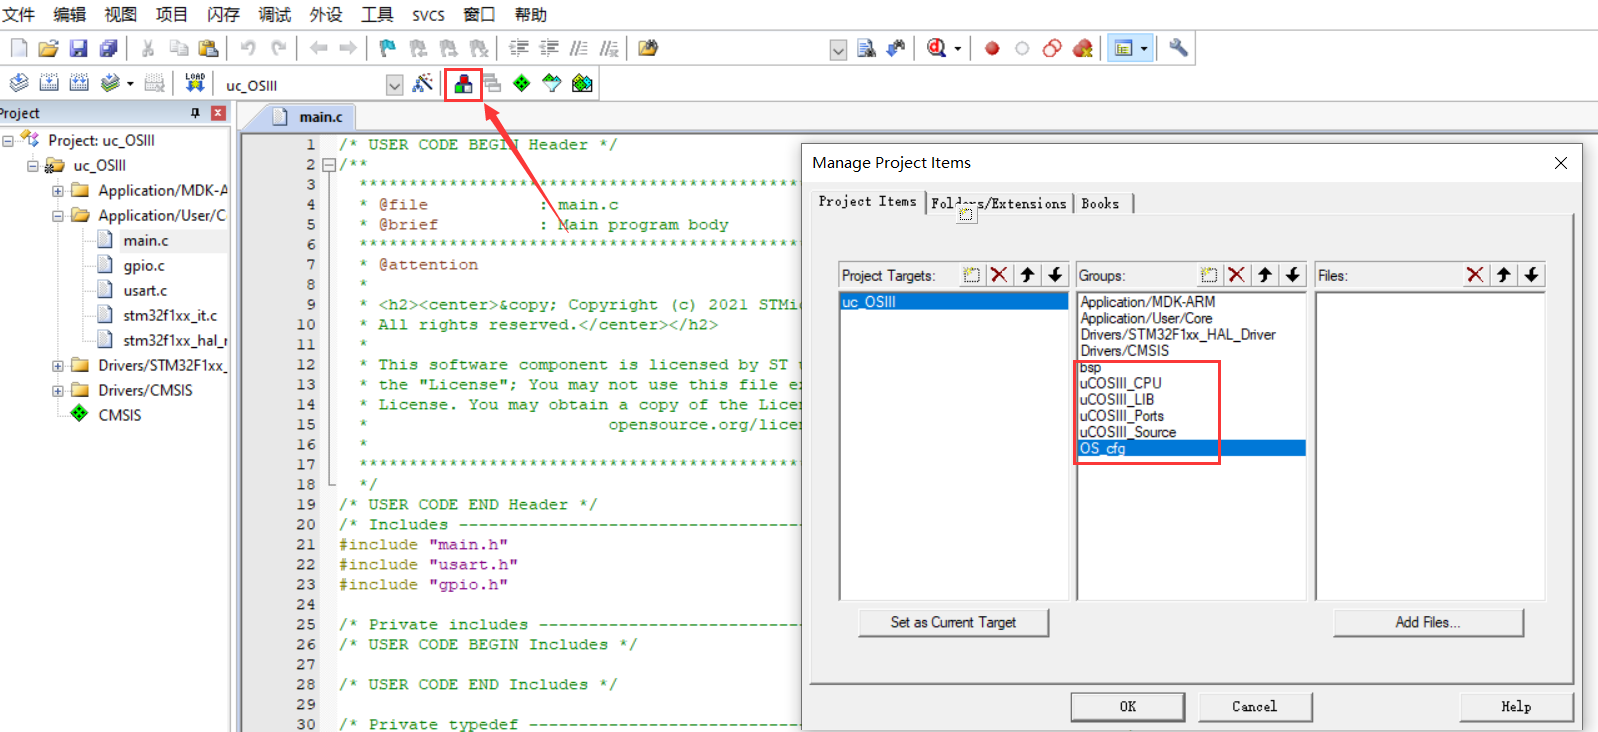The width and height of the screenshot is (1598, 732).
Task: Click the Save All toolbar icon
Action: pos(108,48)
